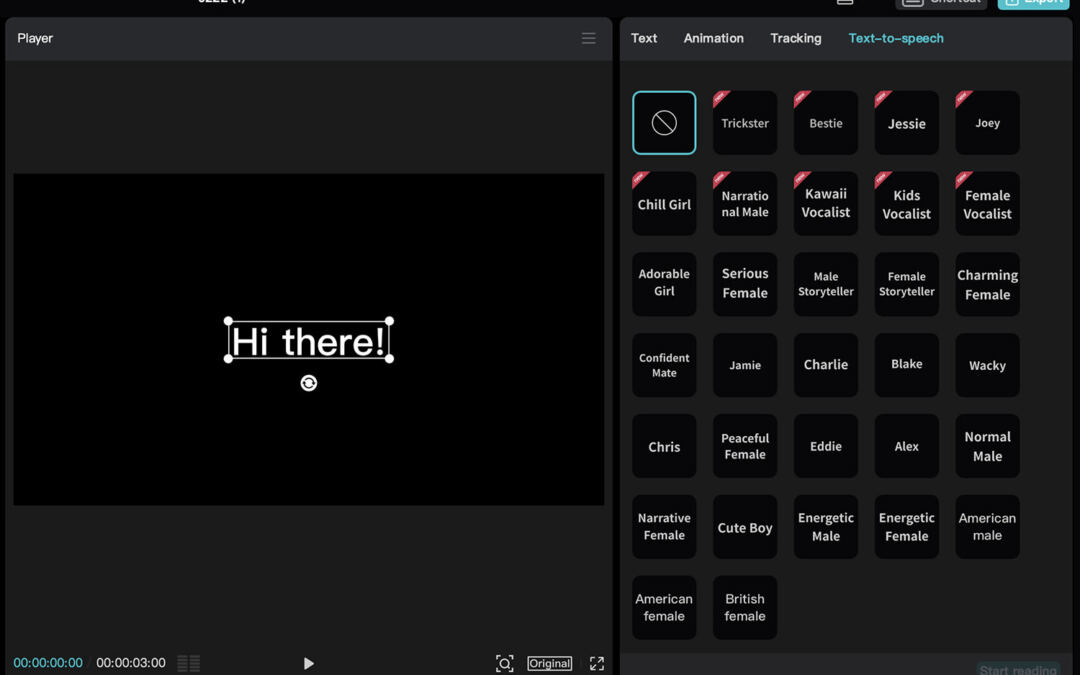Select the Jessie voice tile
The width and height of the screenshot is (1080, 675).
click(906, 123)
